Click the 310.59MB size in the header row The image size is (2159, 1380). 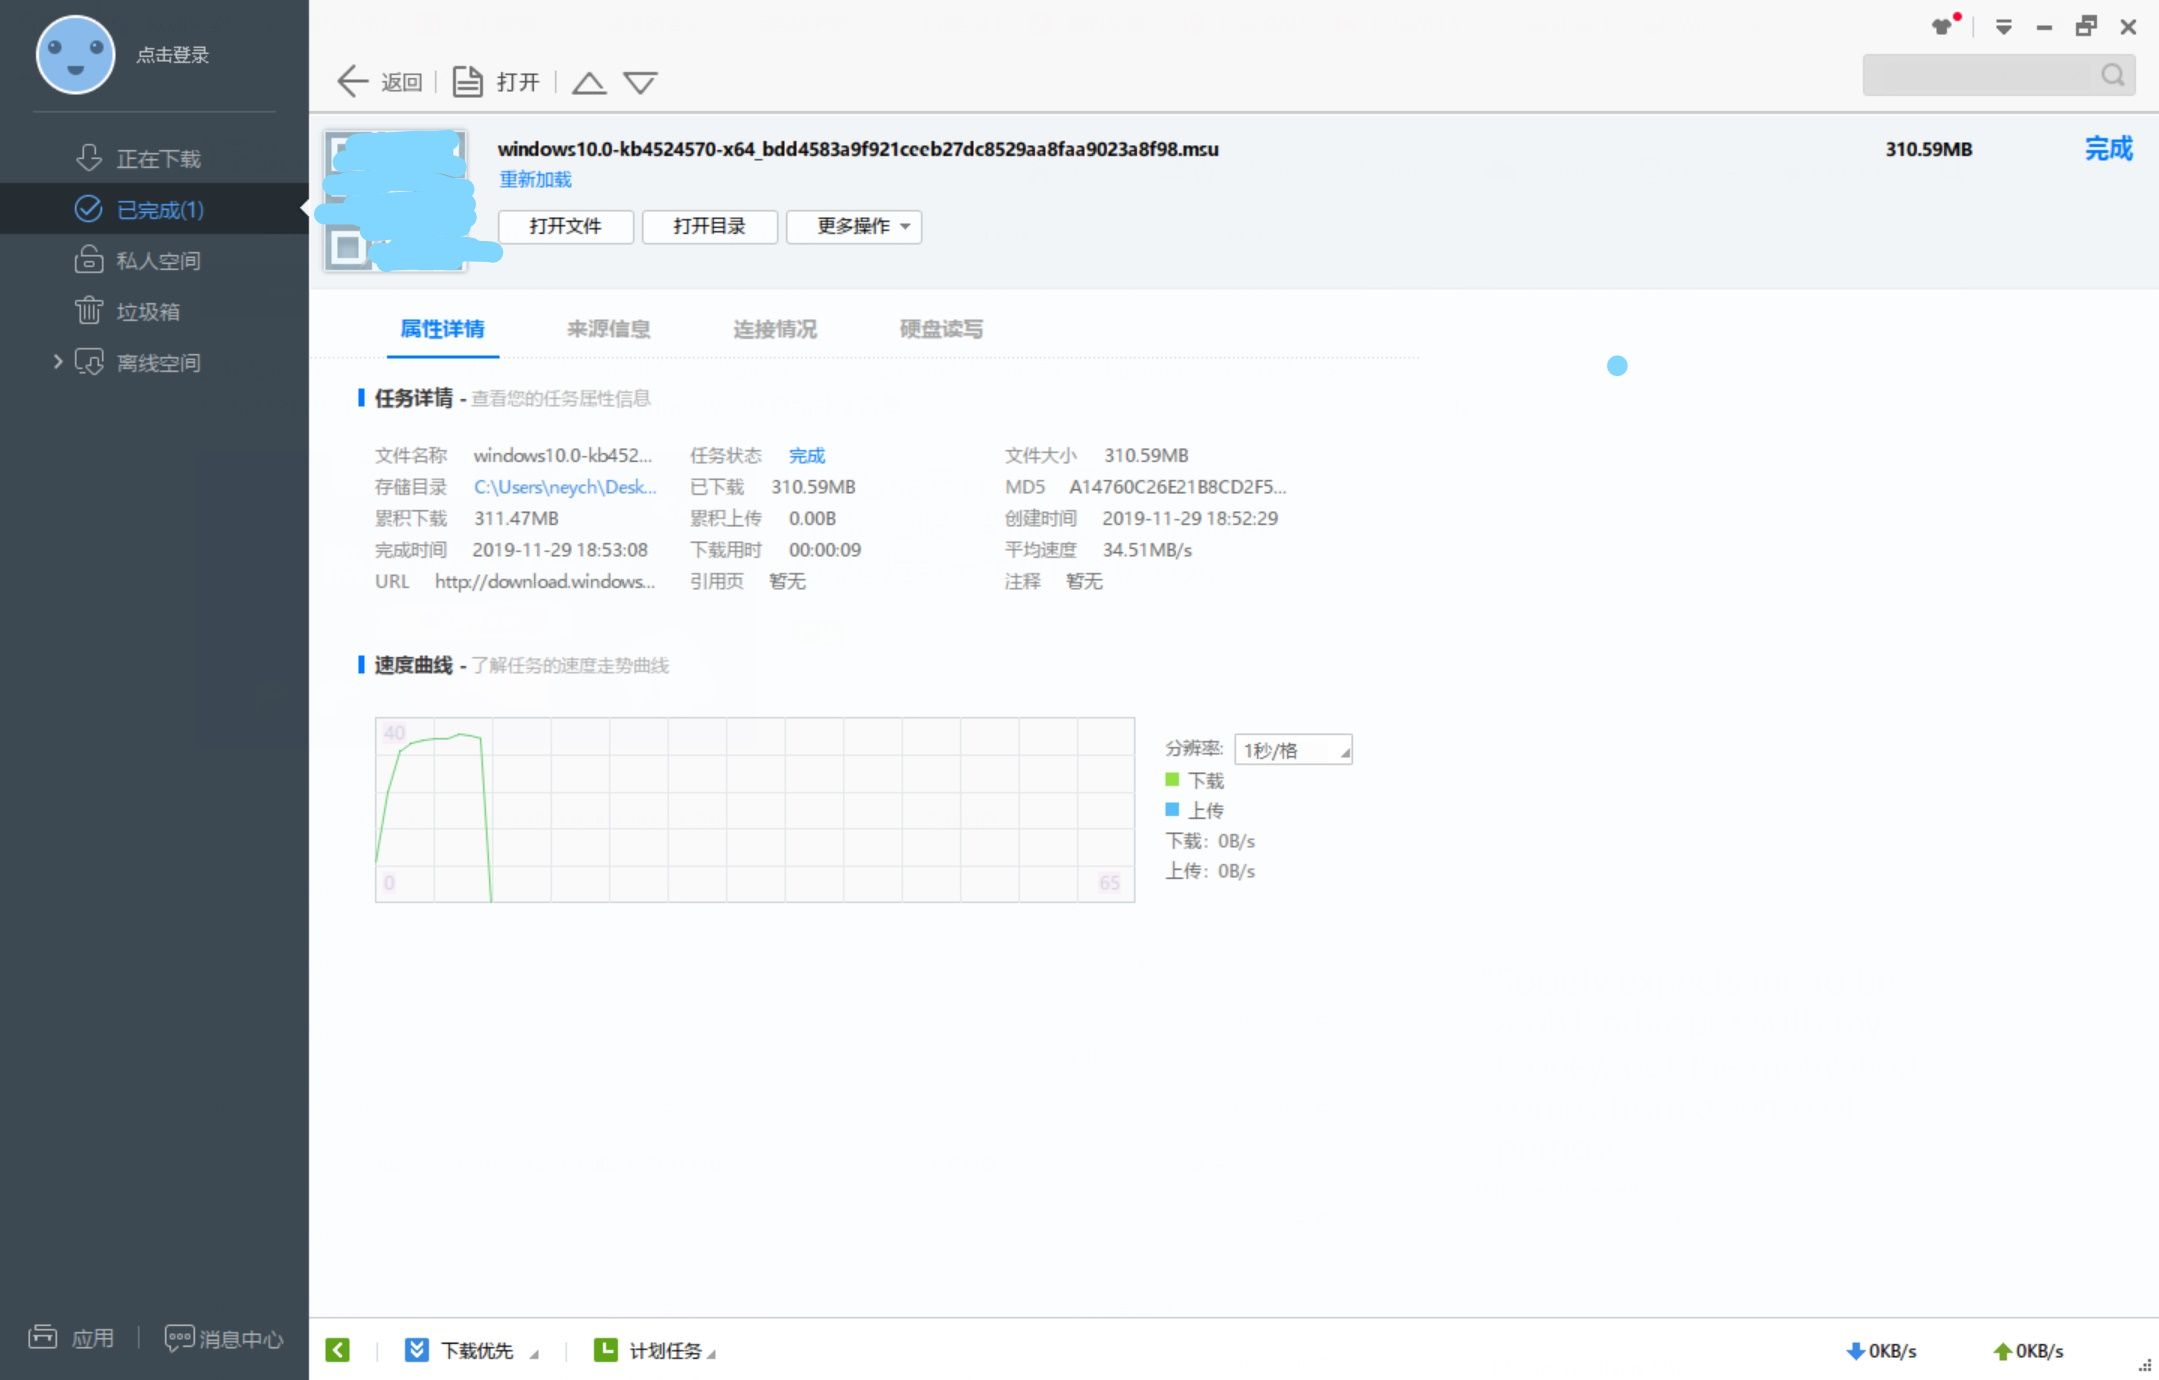pos(1929,149)
